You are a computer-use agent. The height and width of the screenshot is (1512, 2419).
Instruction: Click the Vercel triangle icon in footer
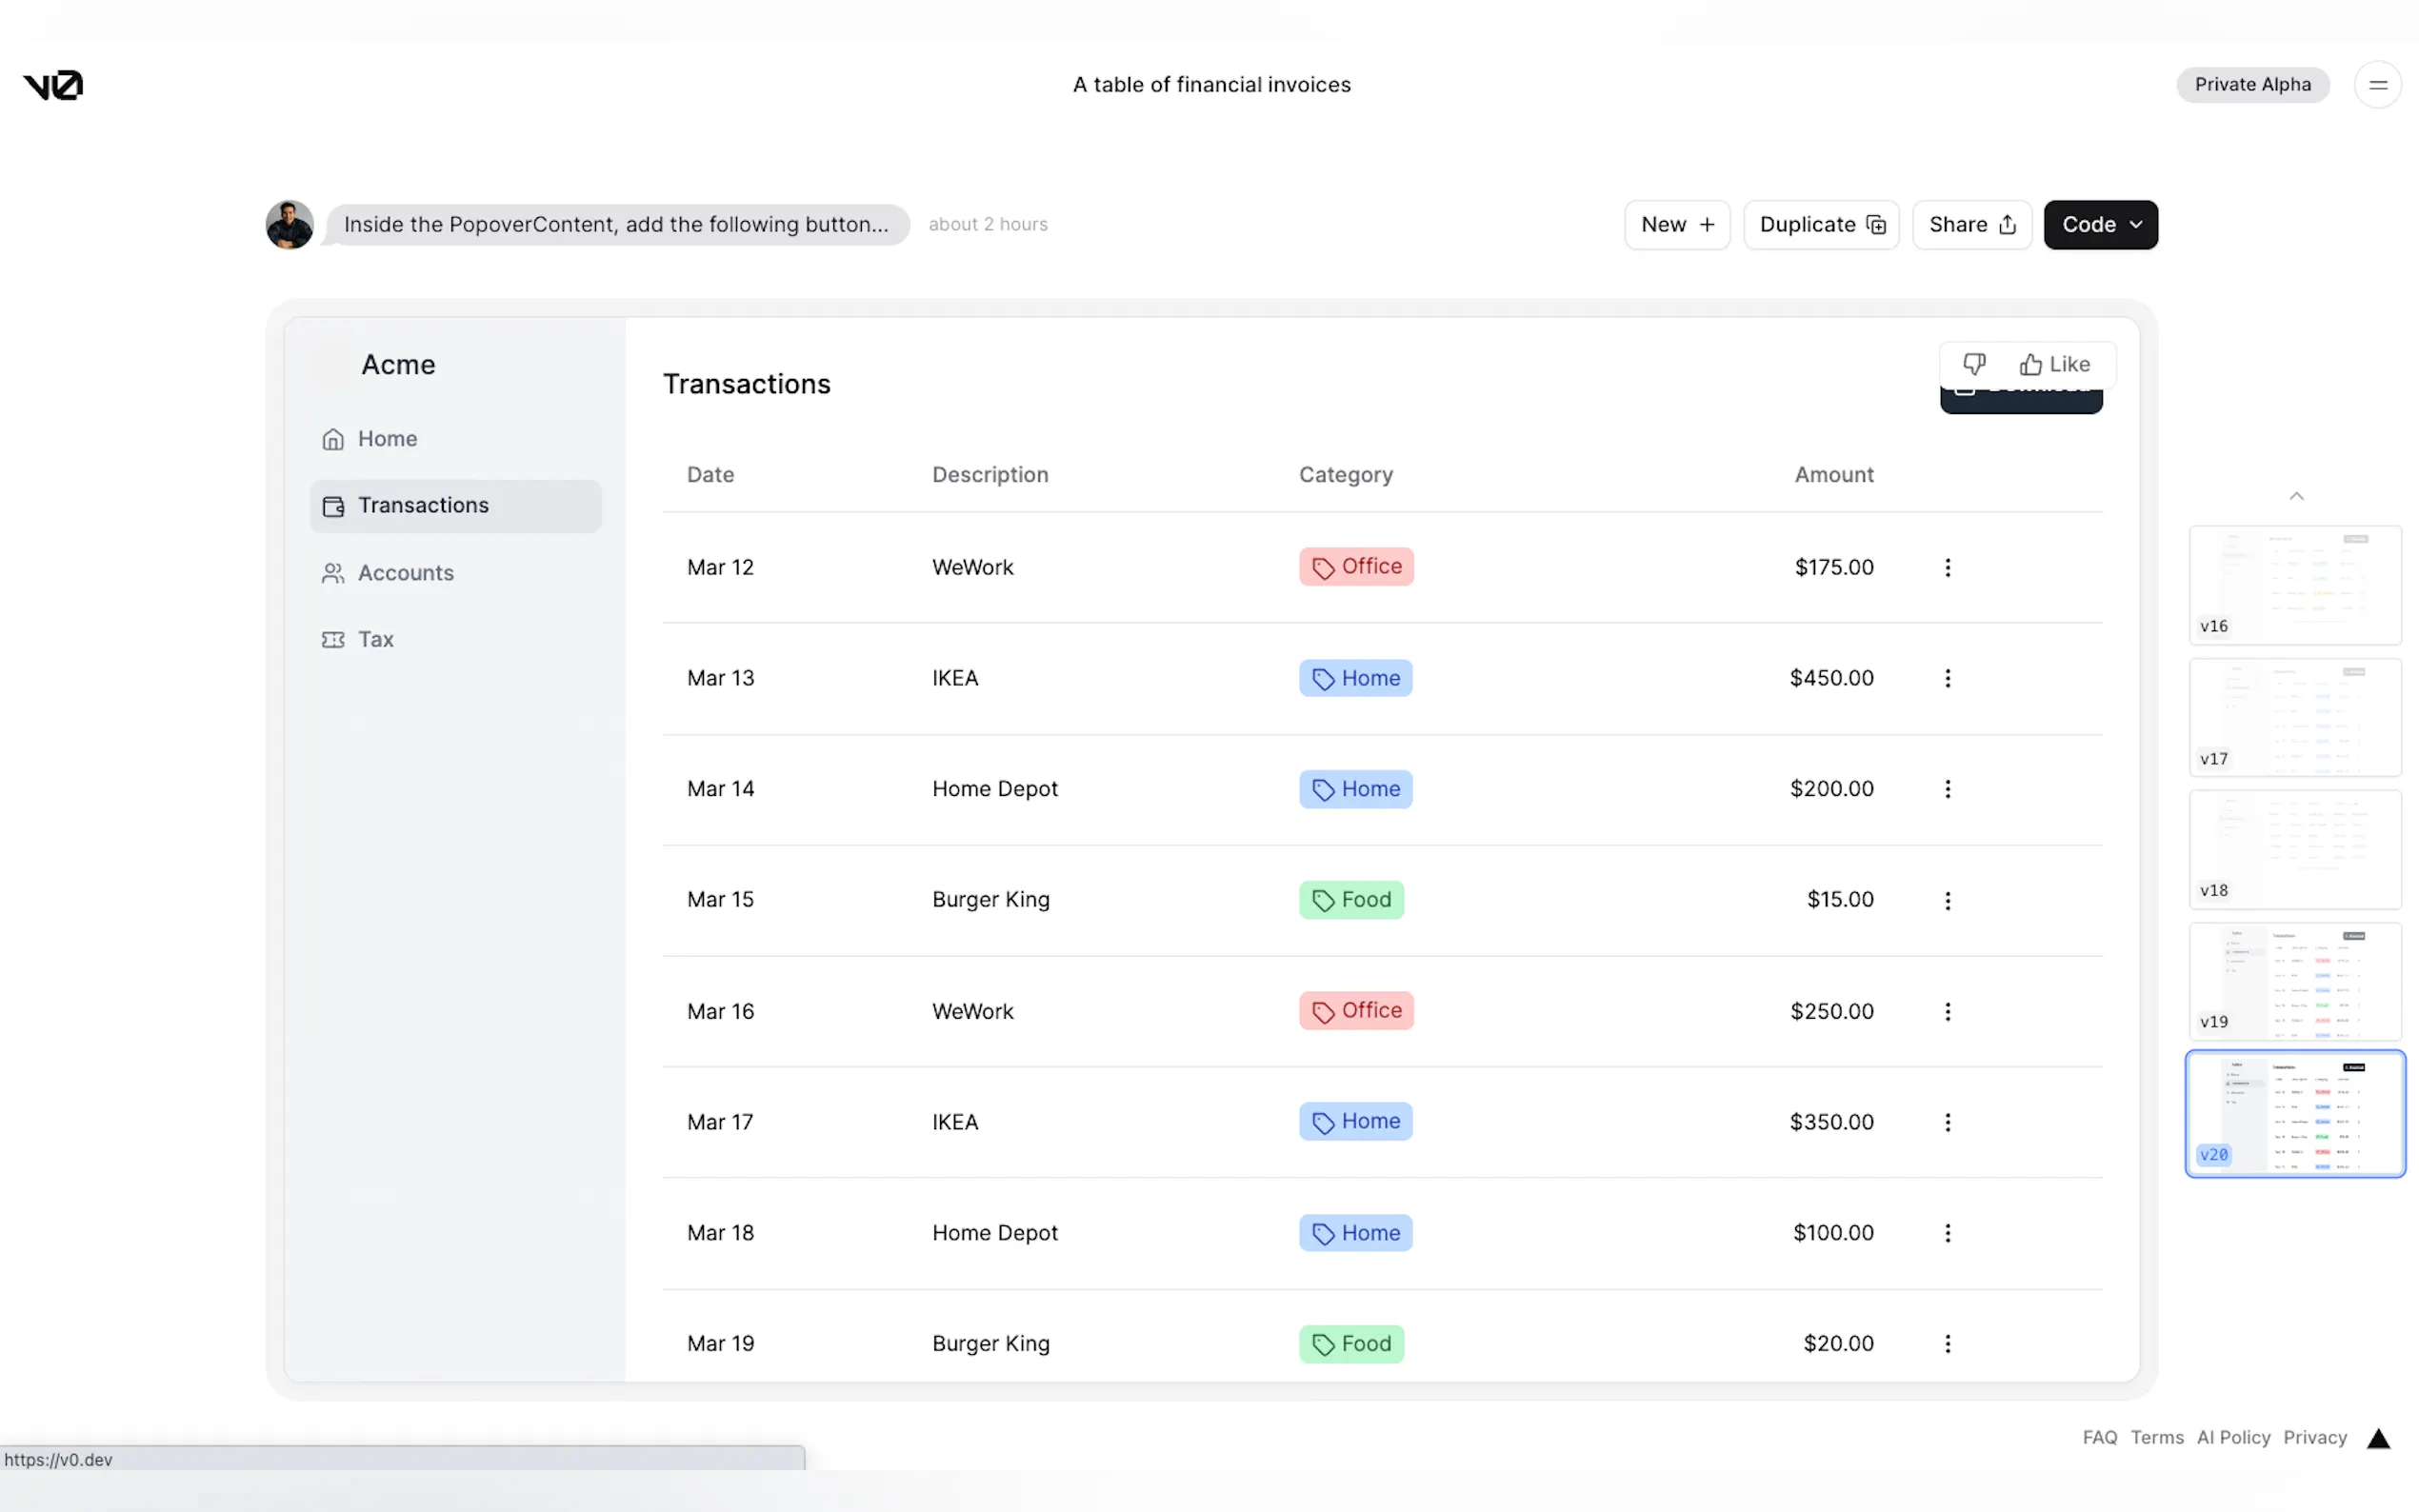(2378, 1438)
